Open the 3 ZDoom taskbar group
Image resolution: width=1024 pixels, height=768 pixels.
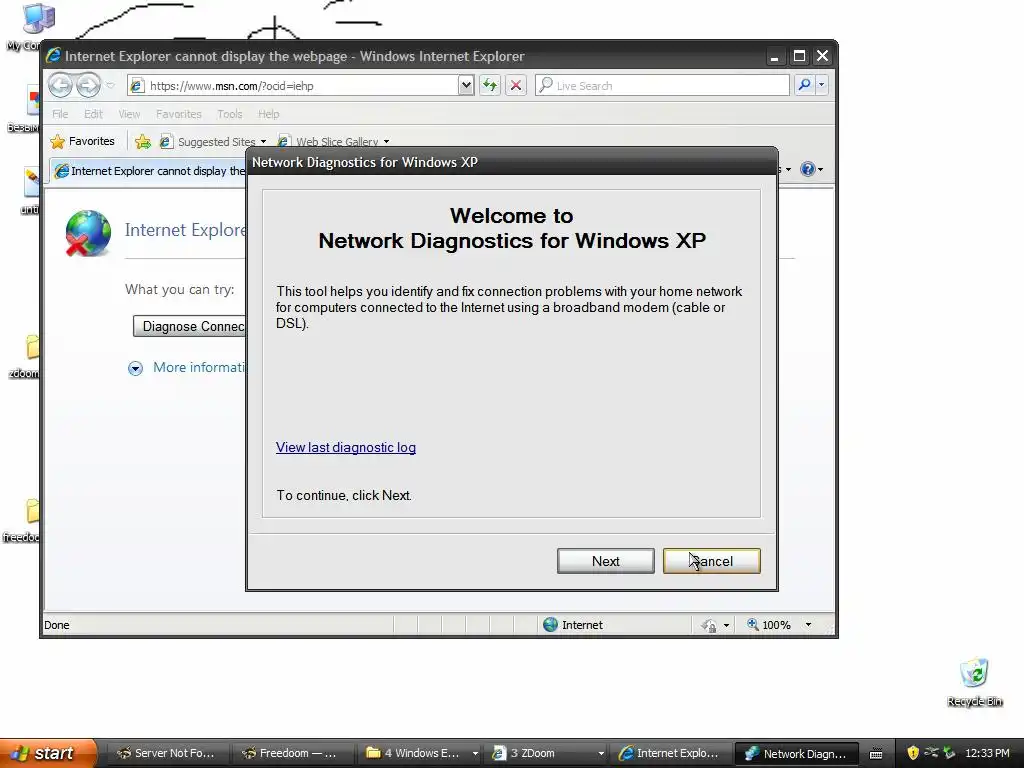(x=547, y=753)
